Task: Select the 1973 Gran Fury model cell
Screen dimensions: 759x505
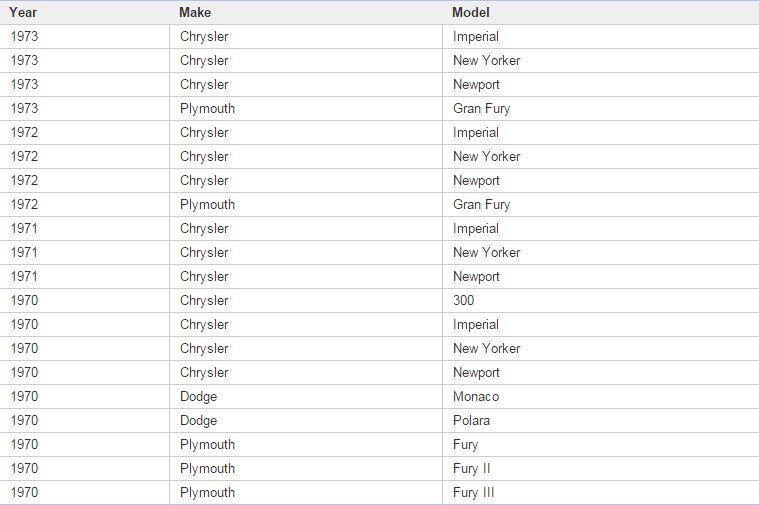Action: tap(601, 108)
